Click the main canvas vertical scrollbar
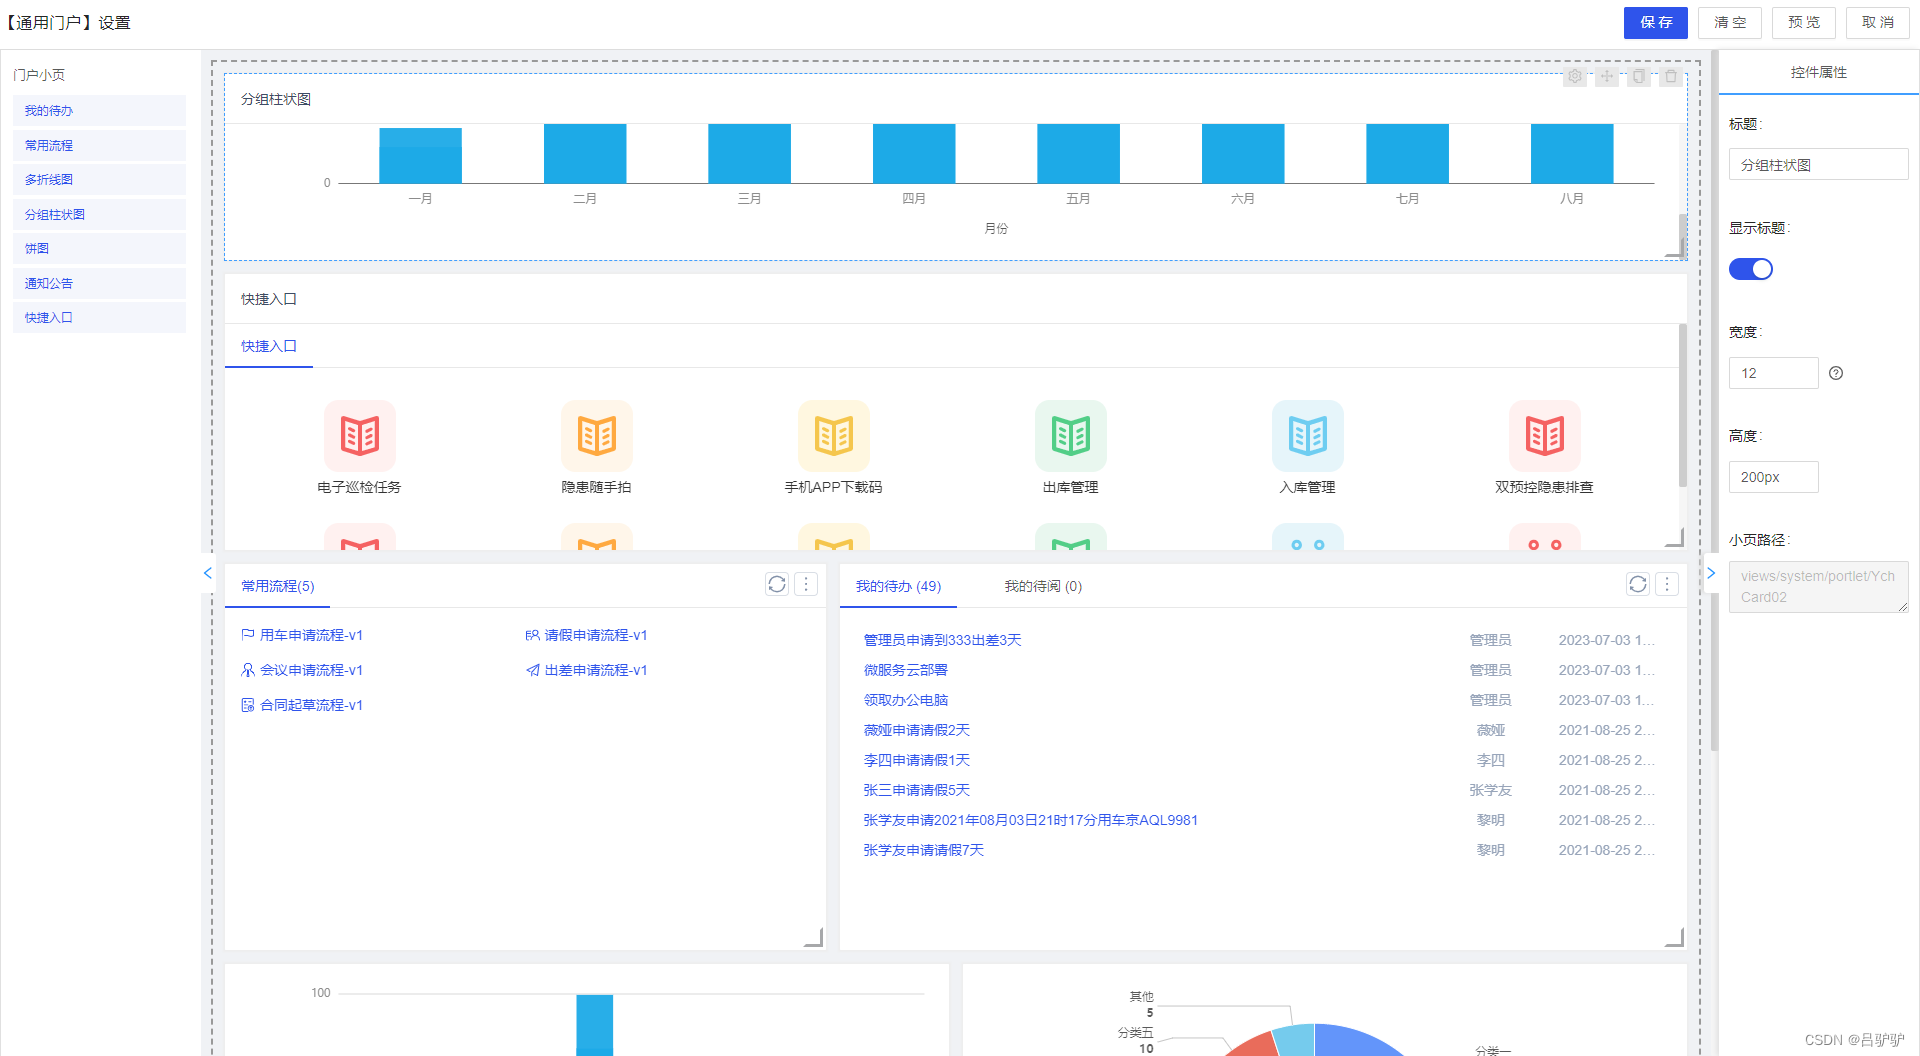Image resolution: width=1920 pixels, height=1056 pixels. pos(1714,400)
